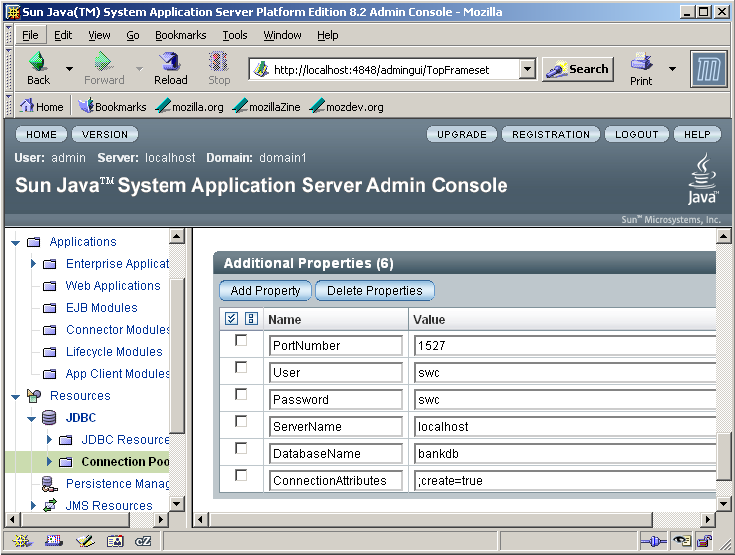Open the Back button history dropdown

pos(69,69)
